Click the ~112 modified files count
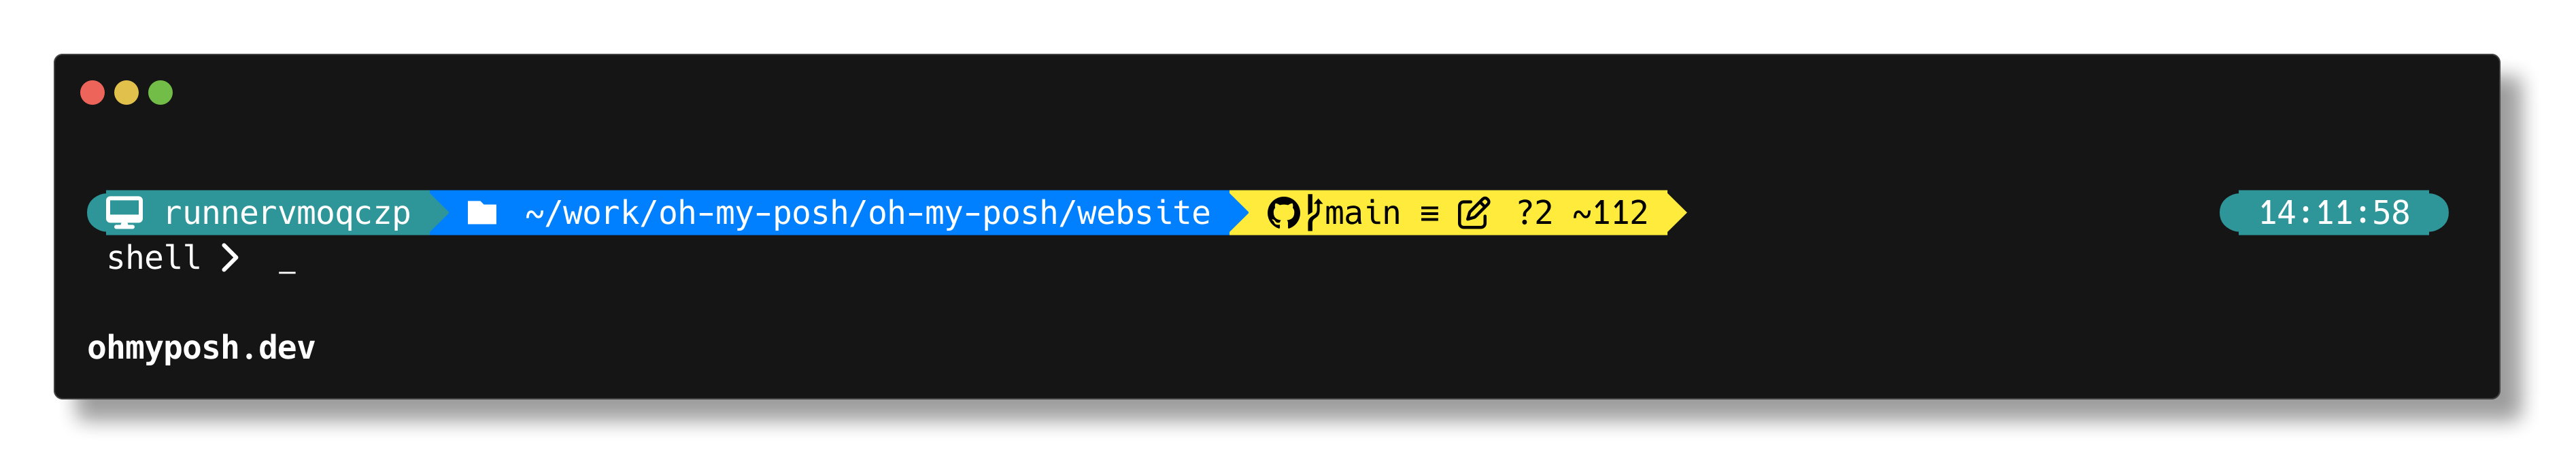Image resolution: width=2576 pixels, height=475 pixels. pyautogui.click(x=1610, y=213)
